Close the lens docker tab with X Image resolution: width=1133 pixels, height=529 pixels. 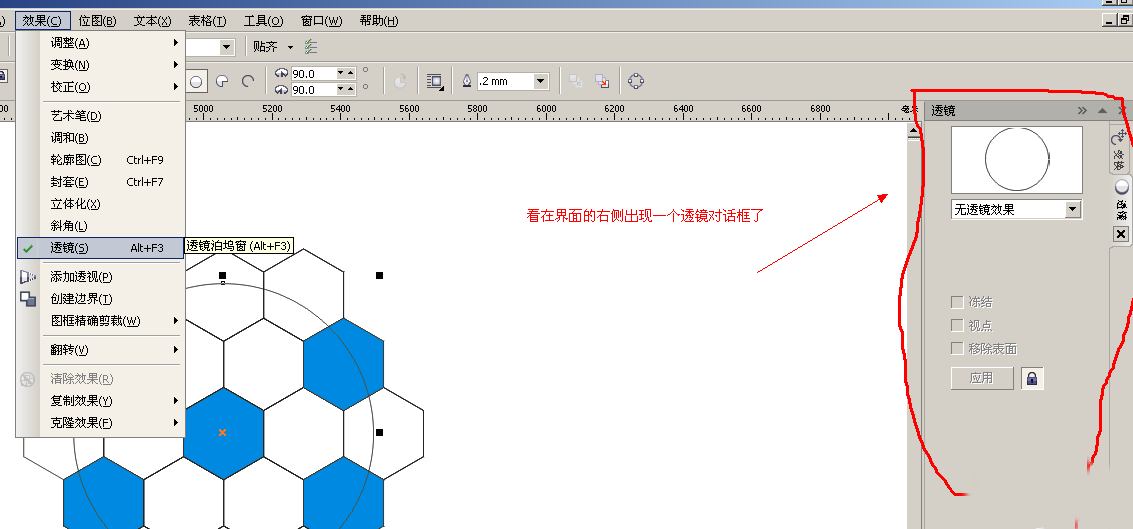pos(1120,234)
